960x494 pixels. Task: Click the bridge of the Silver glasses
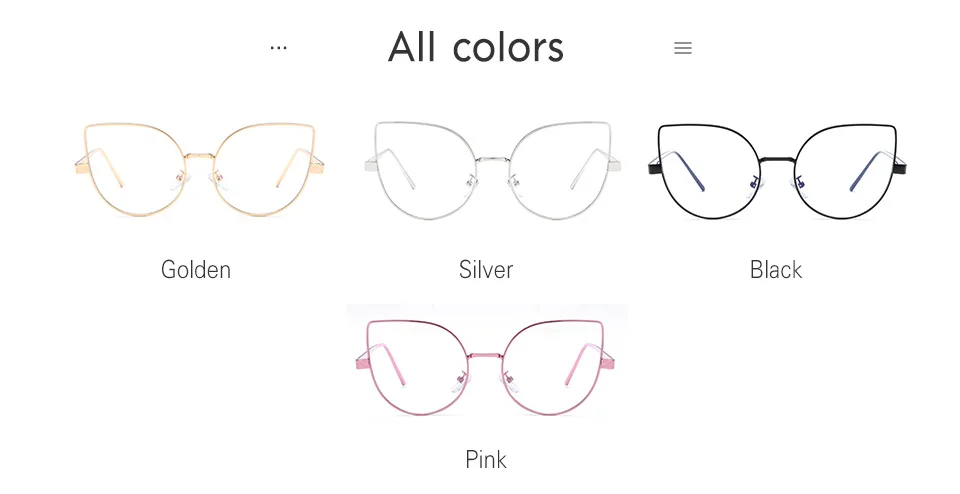[493, 160]
